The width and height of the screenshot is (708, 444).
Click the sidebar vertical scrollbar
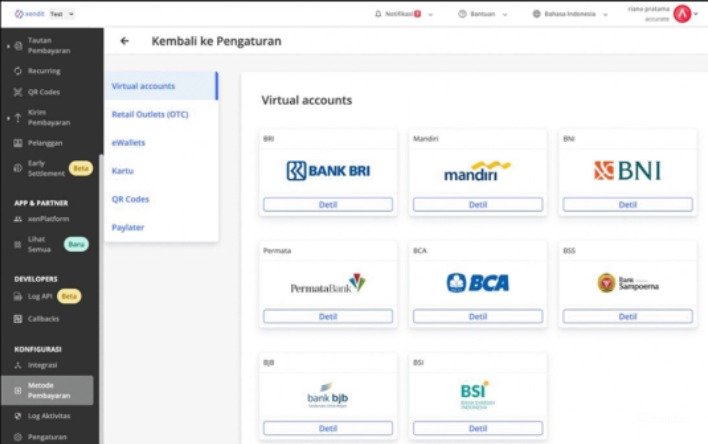coord(101,298)
